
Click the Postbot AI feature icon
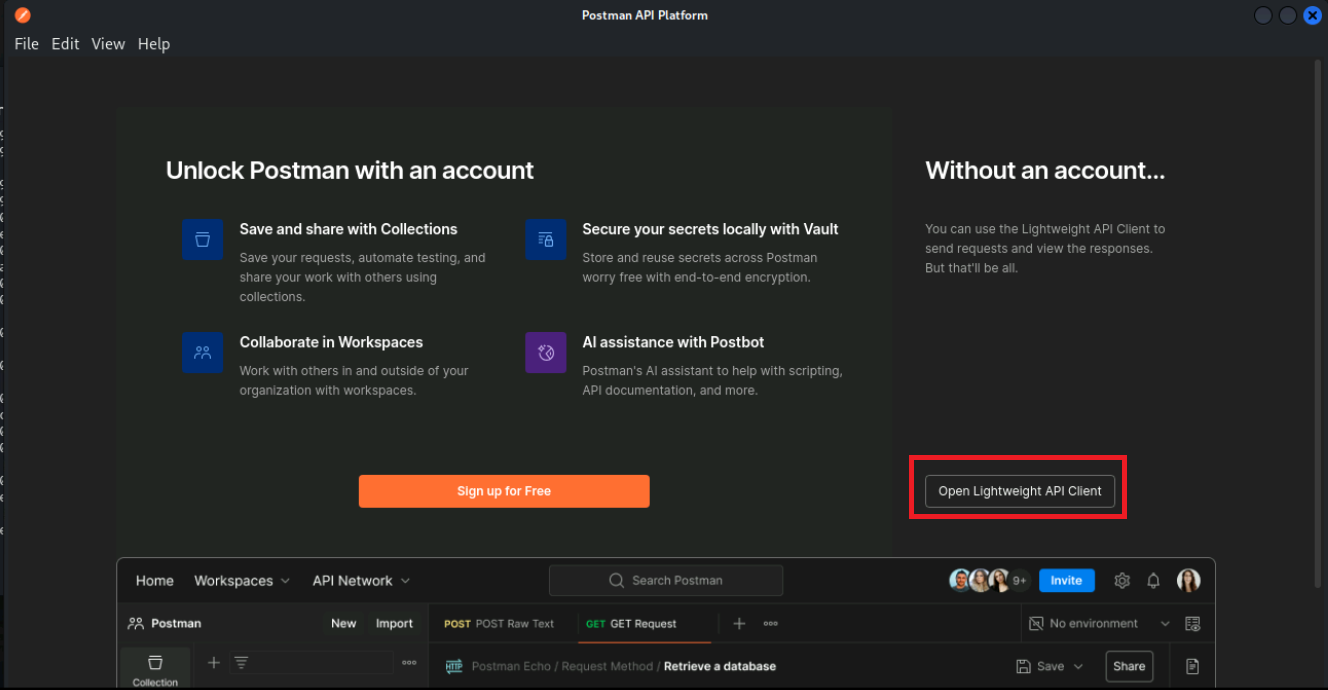point(546,353)
